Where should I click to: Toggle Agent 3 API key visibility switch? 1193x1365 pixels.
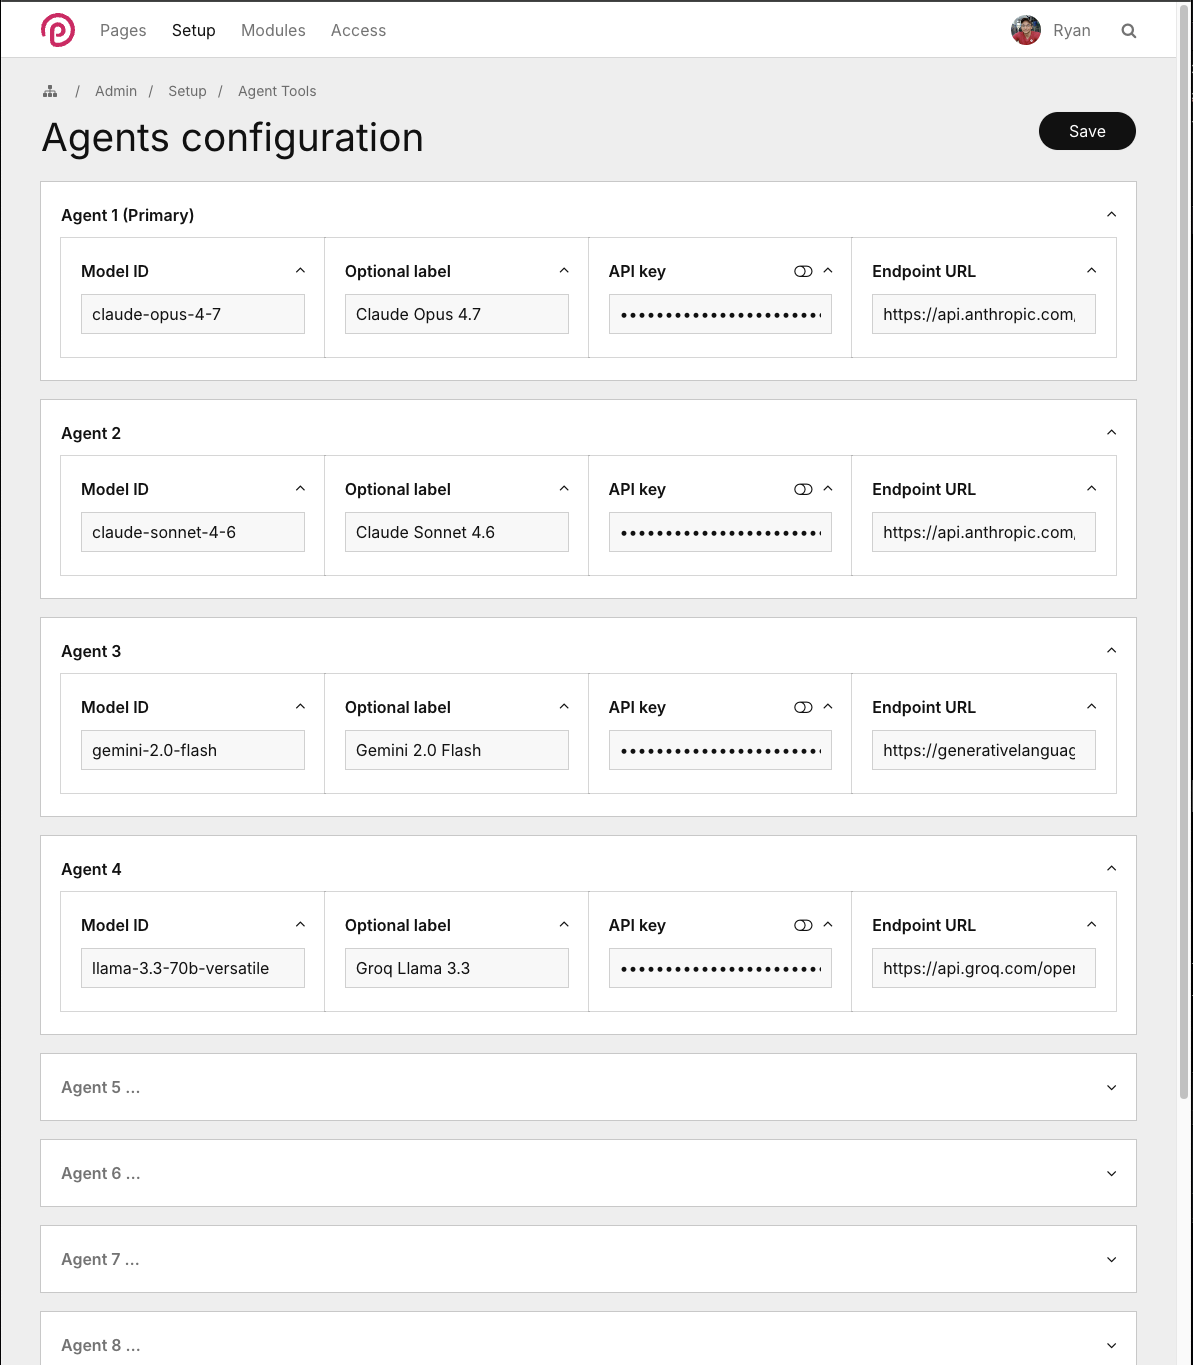[803, 707]
